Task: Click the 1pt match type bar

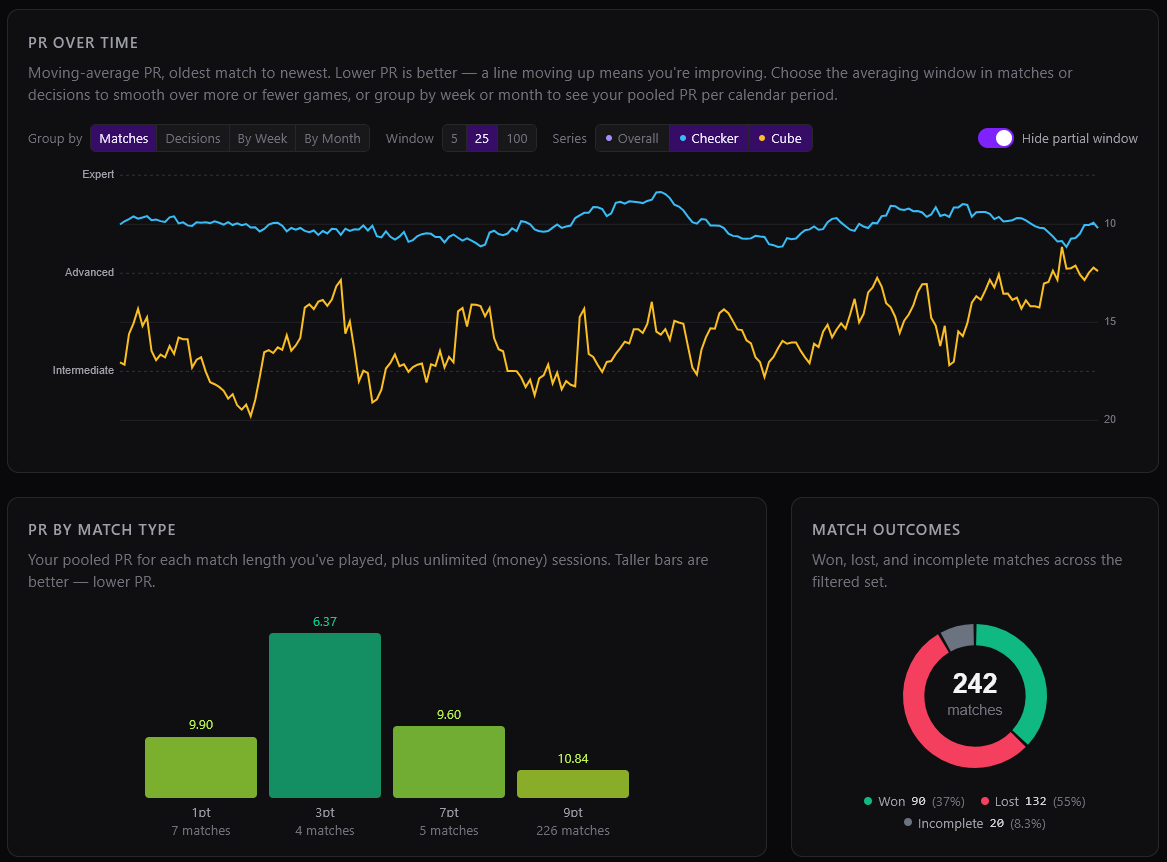Action: 201,767
